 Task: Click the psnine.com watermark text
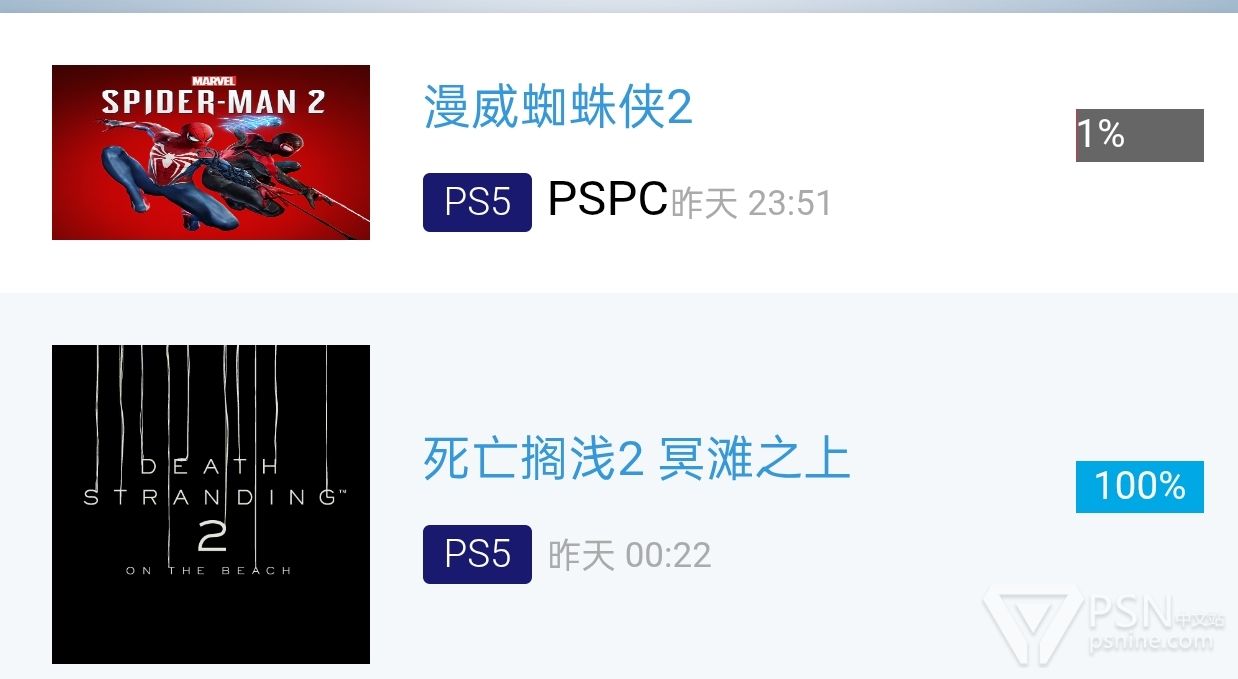click(1152, 642)
